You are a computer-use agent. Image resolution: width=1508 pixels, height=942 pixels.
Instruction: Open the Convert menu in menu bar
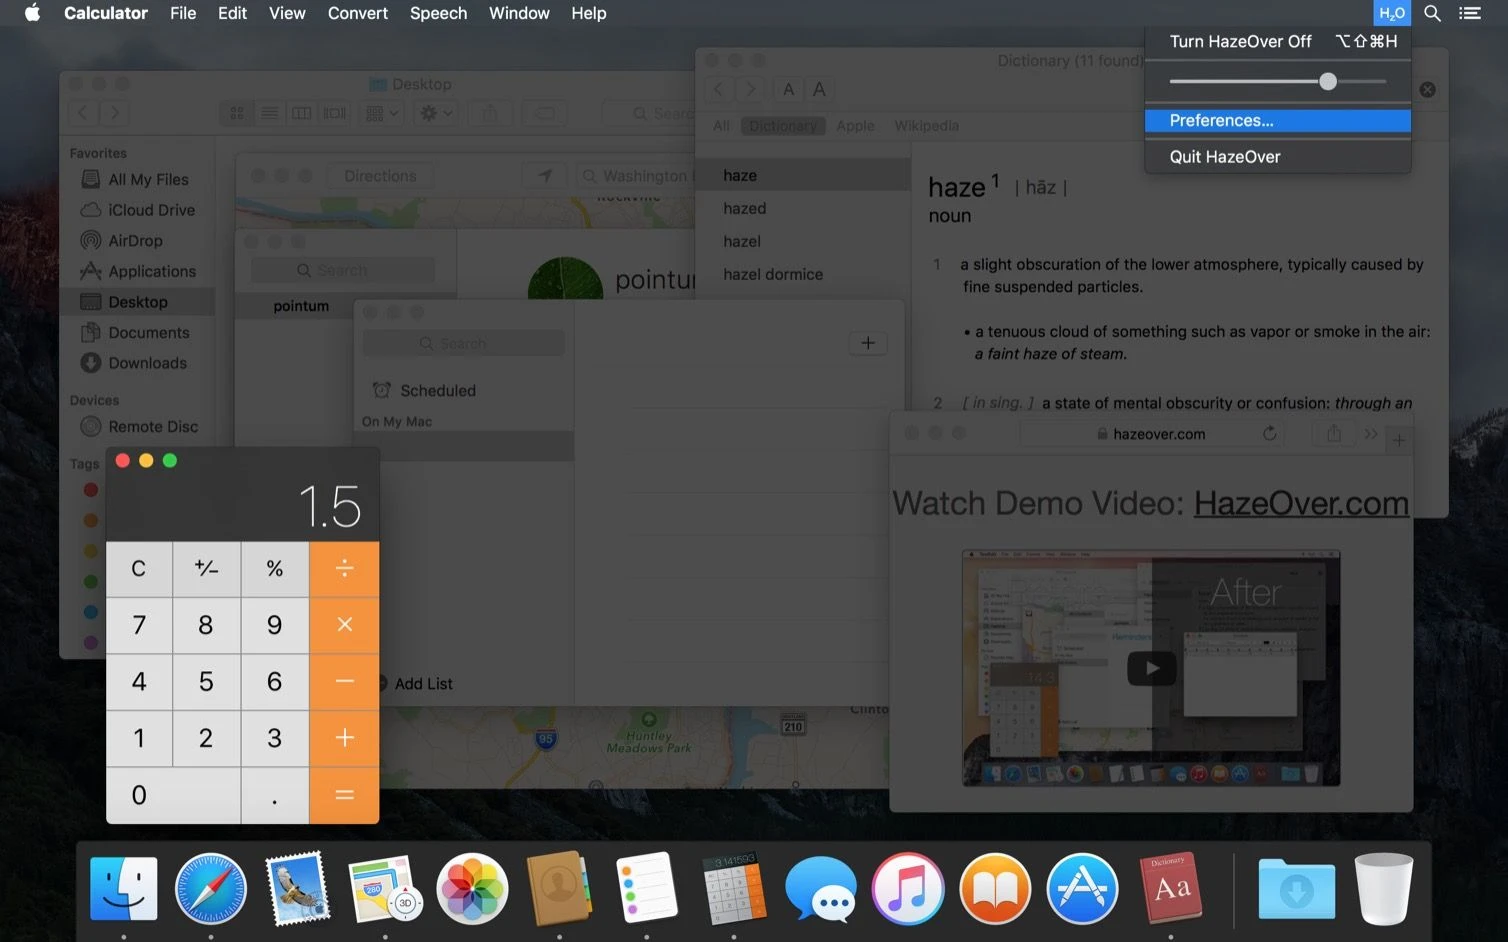click(357, 13)
